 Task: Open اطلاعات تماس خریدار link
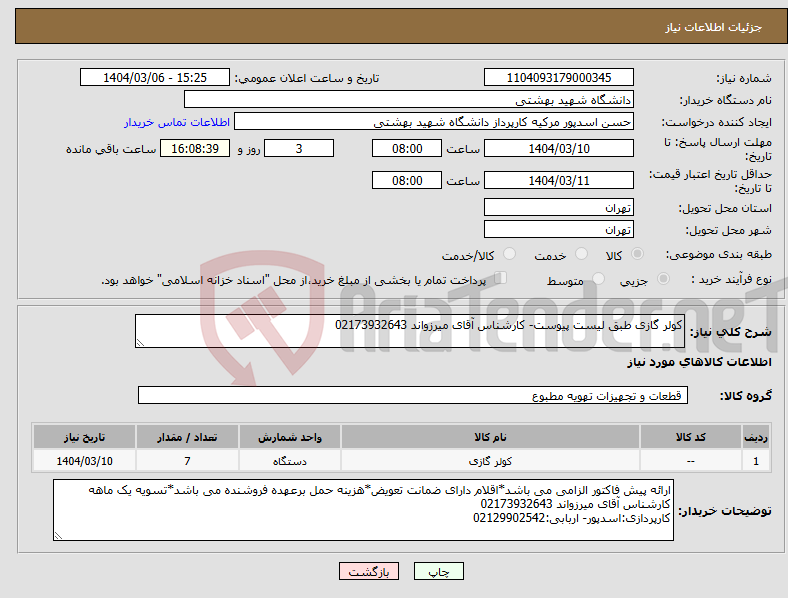(x=177, y=122)
